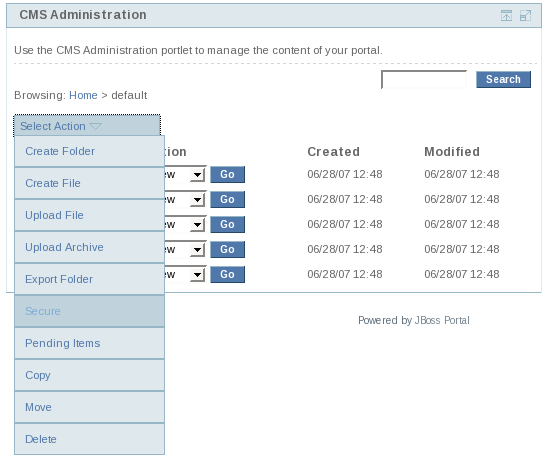Click the maximize portlet icon in header
Image resolution: width=553 pixels, height=462 pixels.
click(525, 16)
